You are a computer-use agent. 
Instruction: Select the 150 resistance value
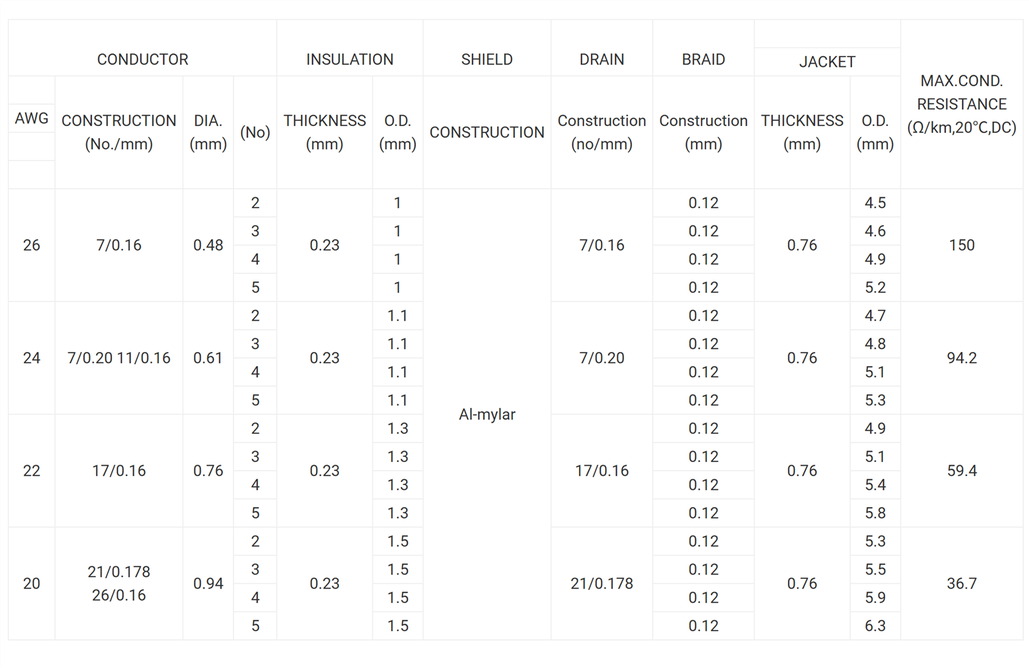tap(961, 245)
